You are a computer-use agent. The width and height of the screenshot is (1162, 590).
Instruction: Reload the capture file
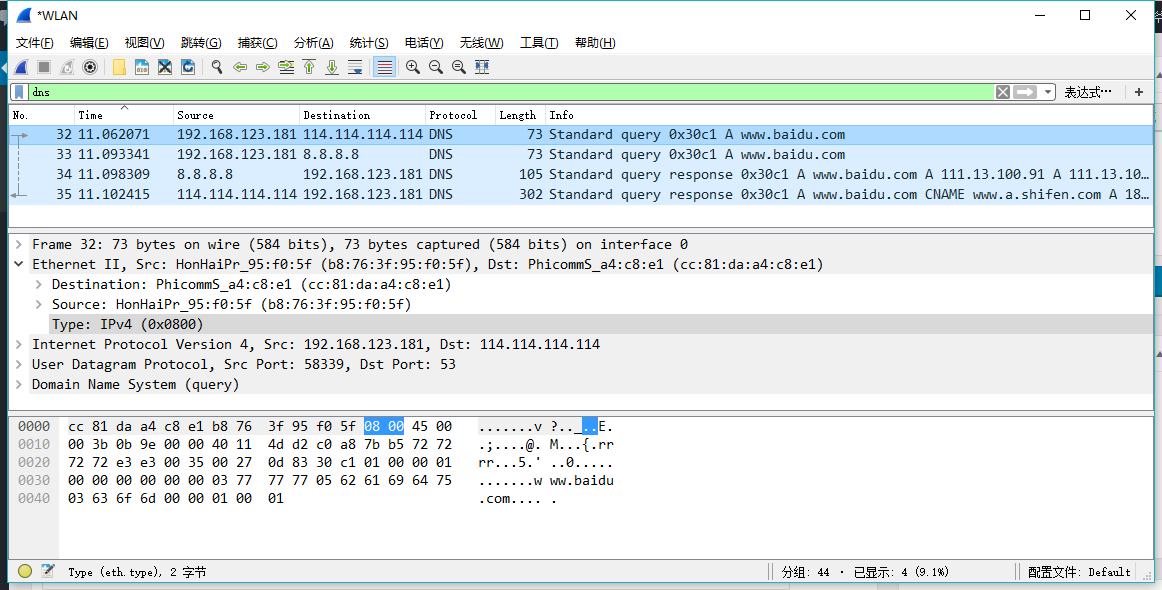coord(188,67)
